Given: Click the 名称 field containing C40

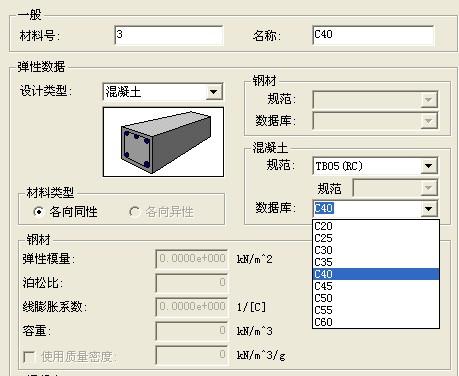Looking at the screenshot, I should pyautogui.click(x=373, y=35).
